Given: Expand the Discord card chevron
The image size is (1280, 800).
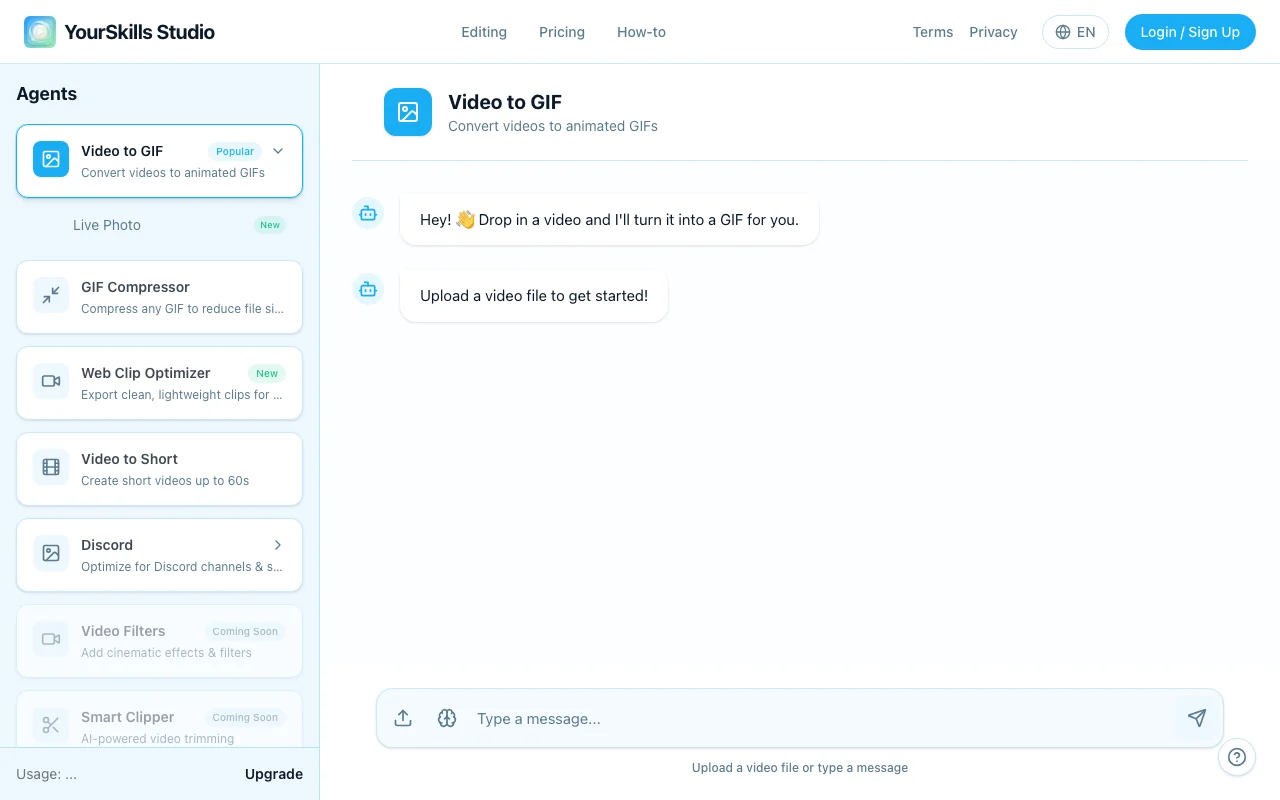Looking at the screenshot, I should pyautogui.click(x=278, y=545).
